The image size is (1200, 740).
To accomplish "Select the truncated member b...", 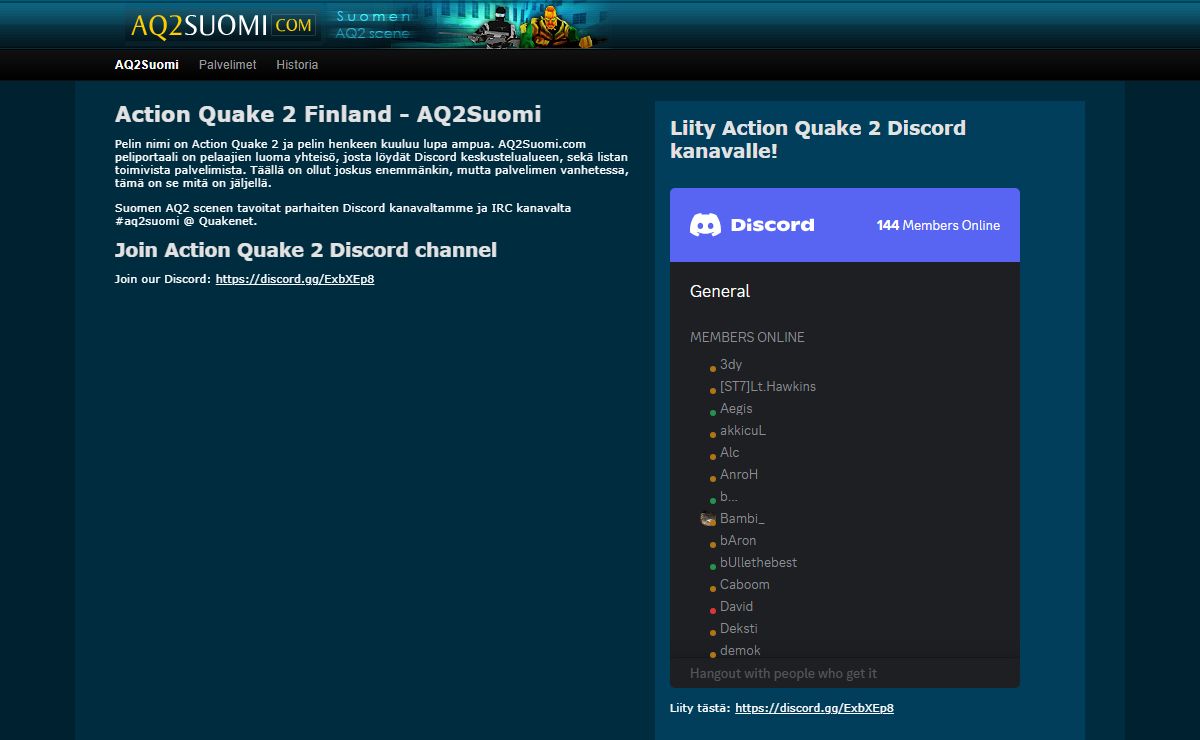I will point(729,497).
